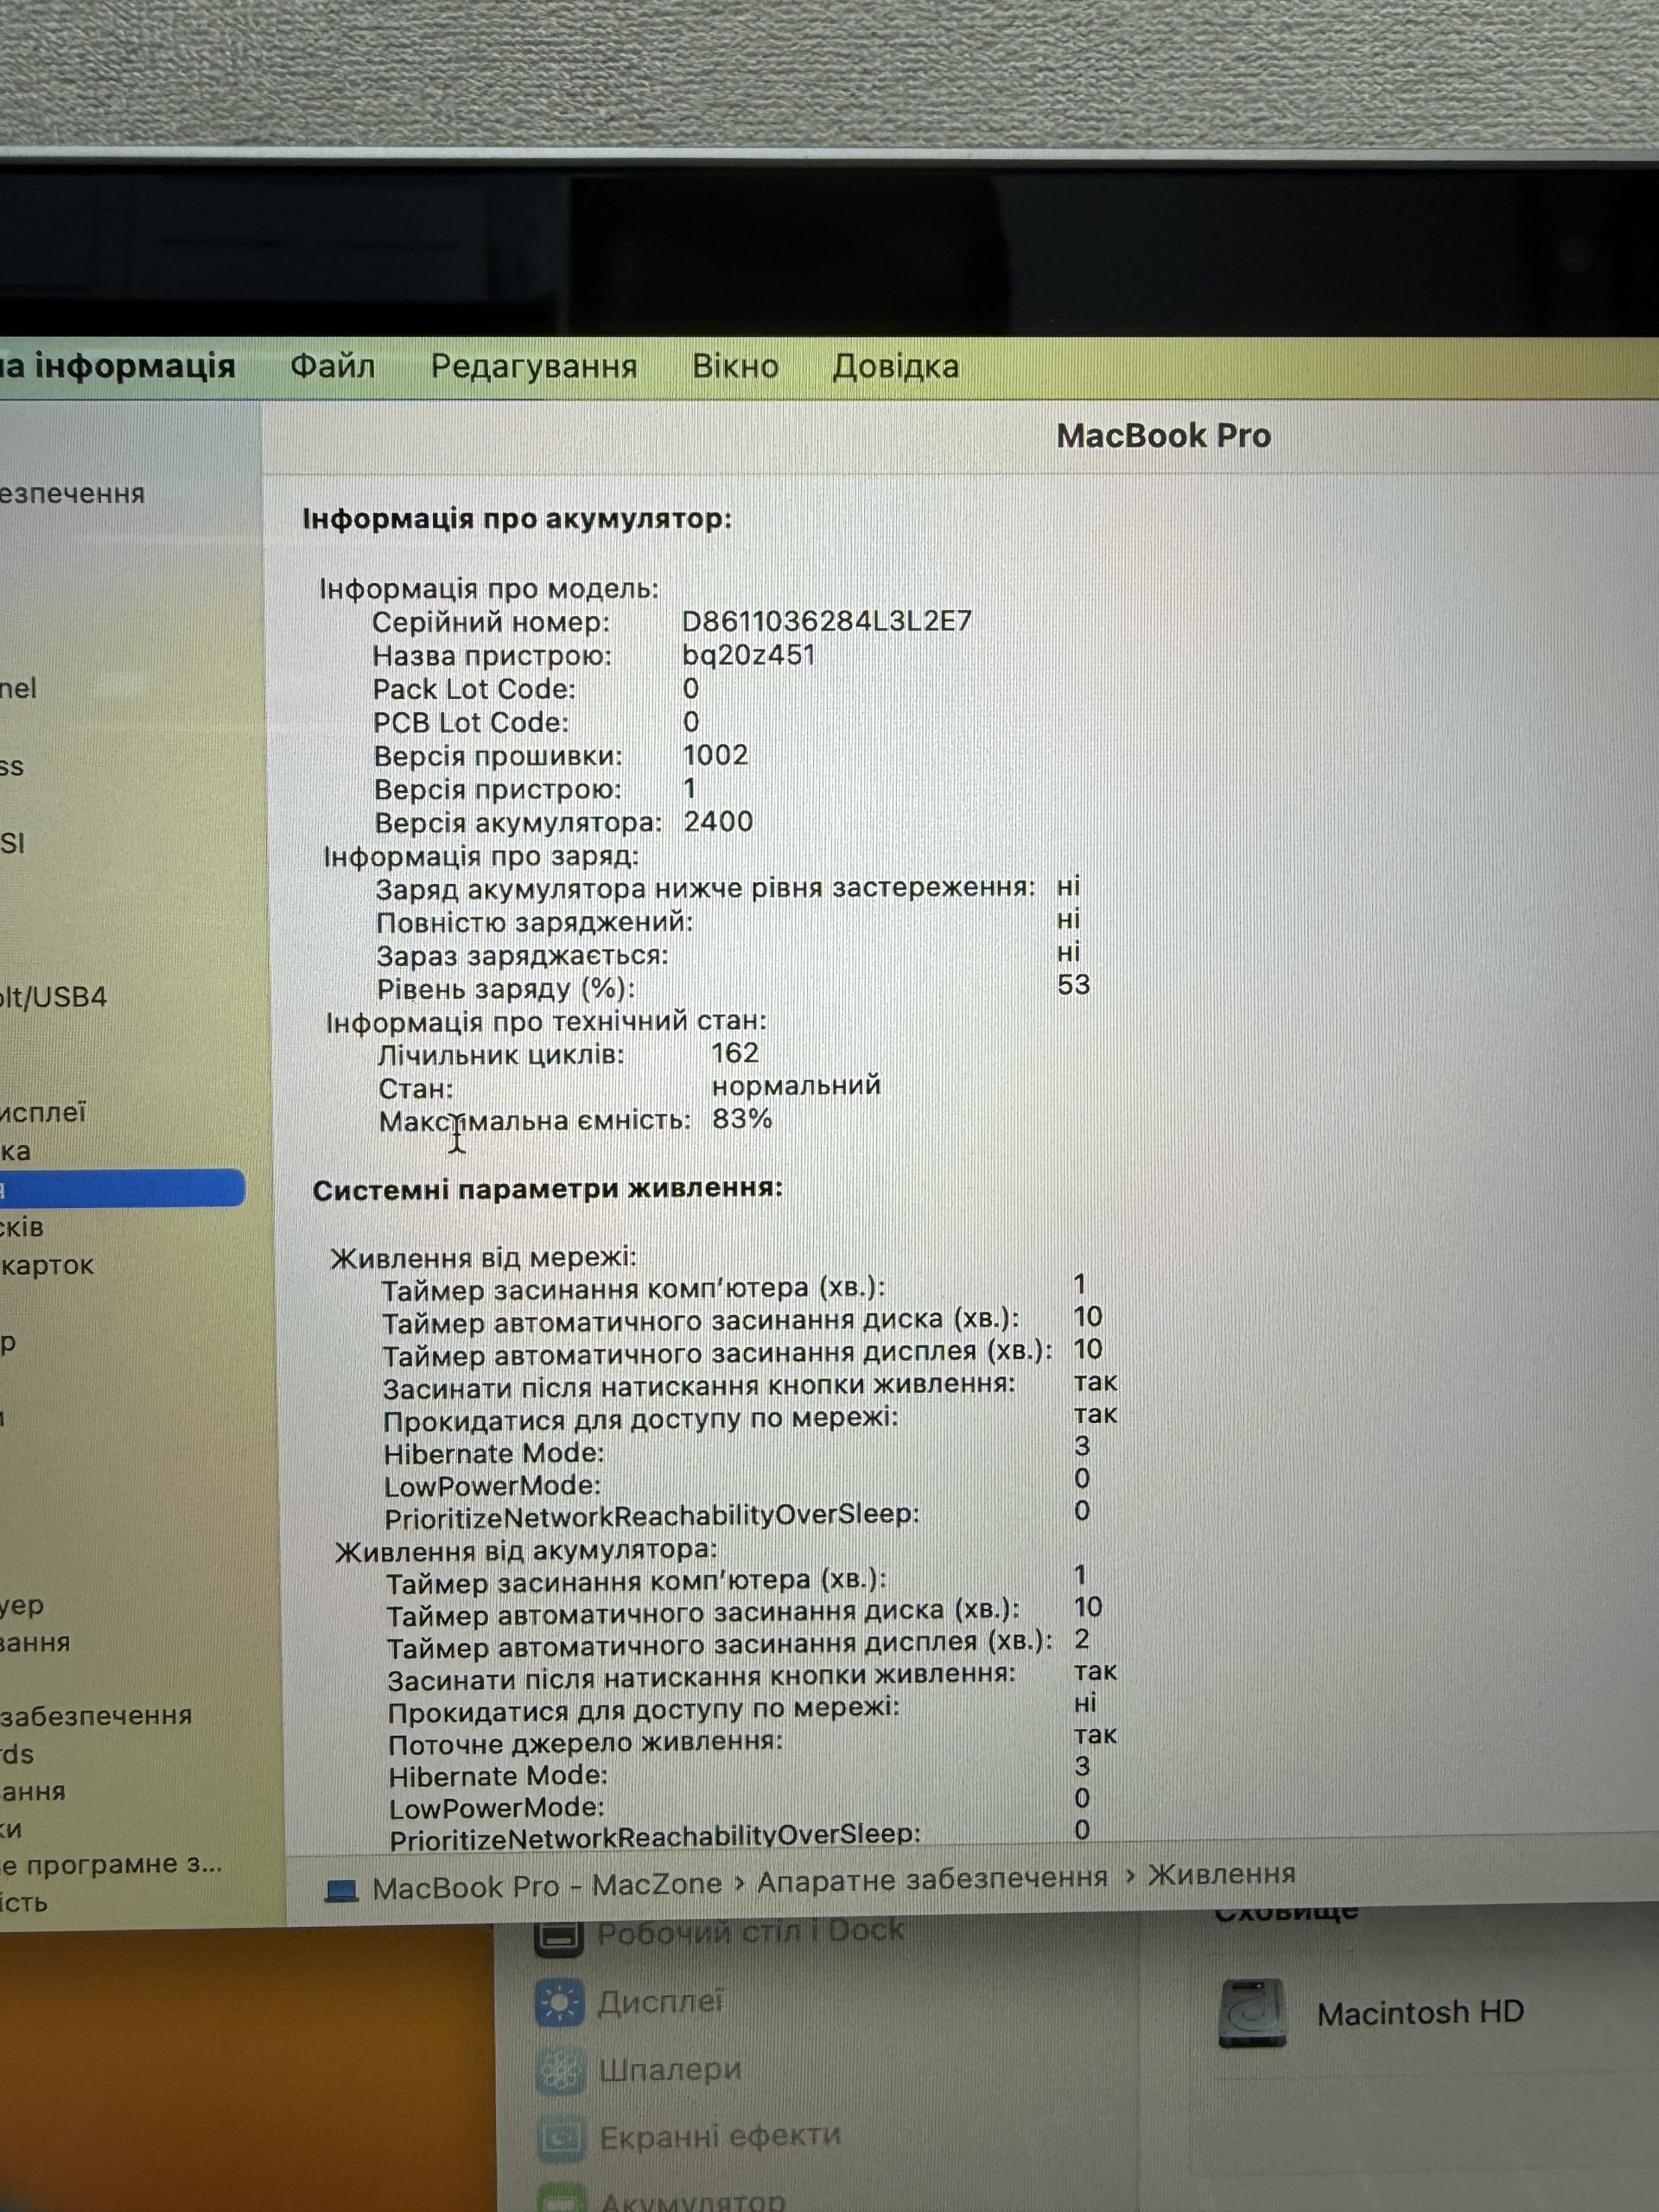This screenshot has width=1659, height=2212.
Task: Select the highlighted blue sidebar row
Action: coord(122,1188)
